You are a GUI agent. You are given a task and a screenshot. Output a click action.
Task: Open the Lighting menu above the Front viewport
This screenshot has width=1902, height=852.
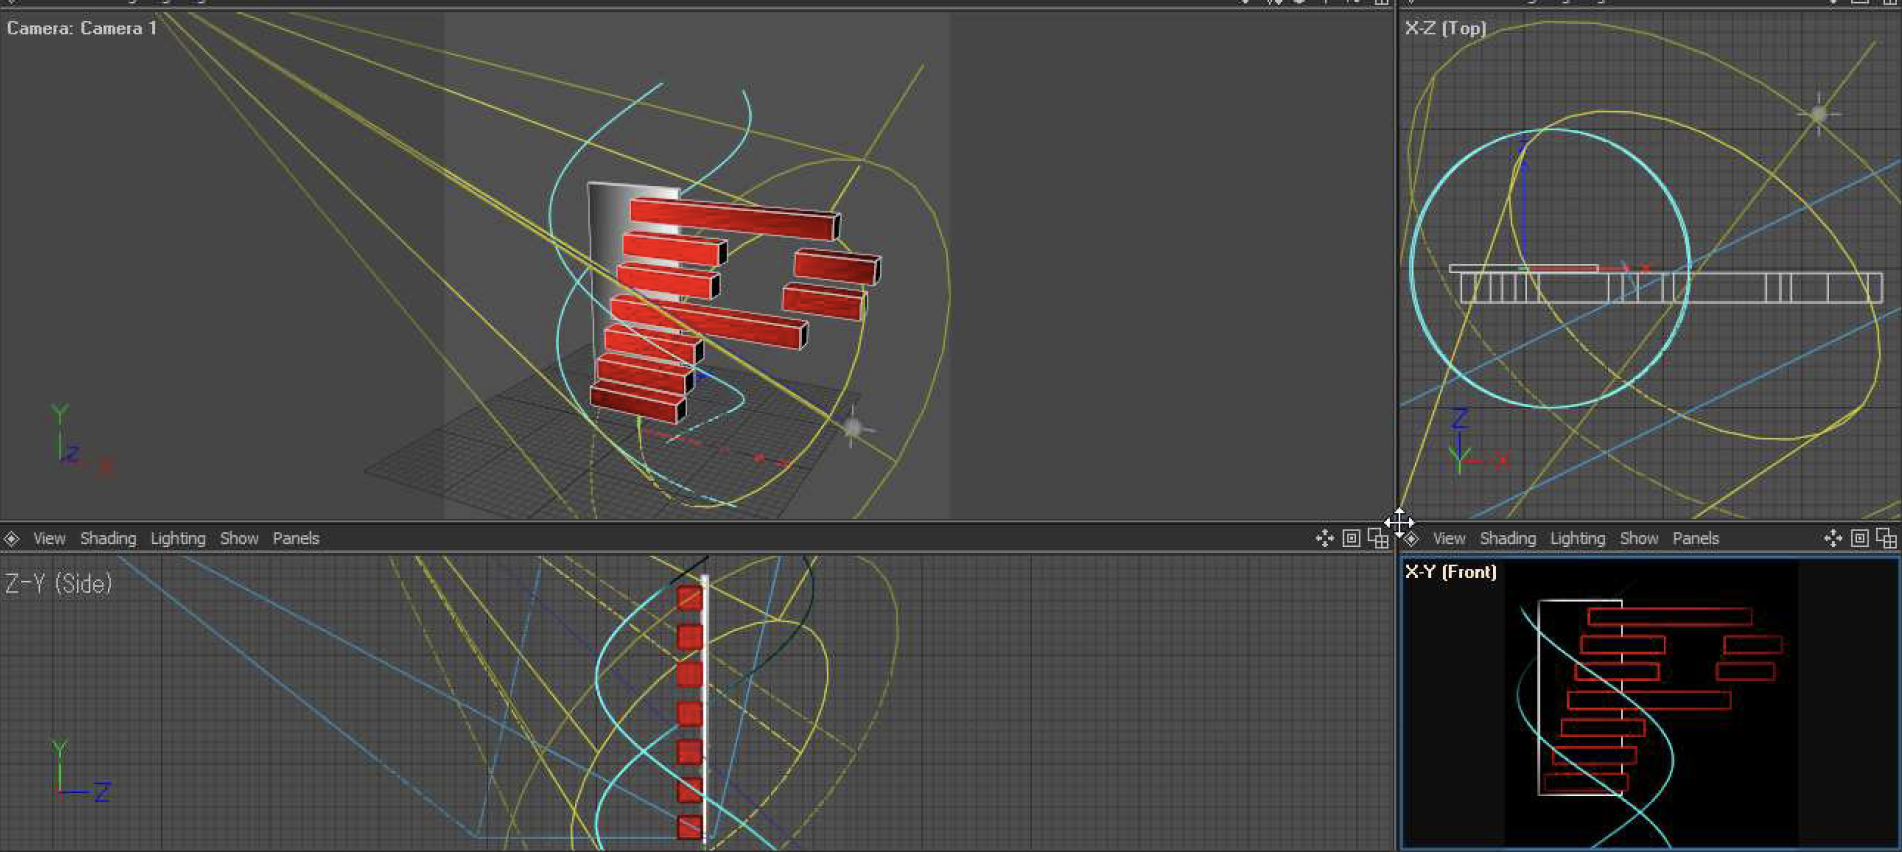(x=1577, y=539)
